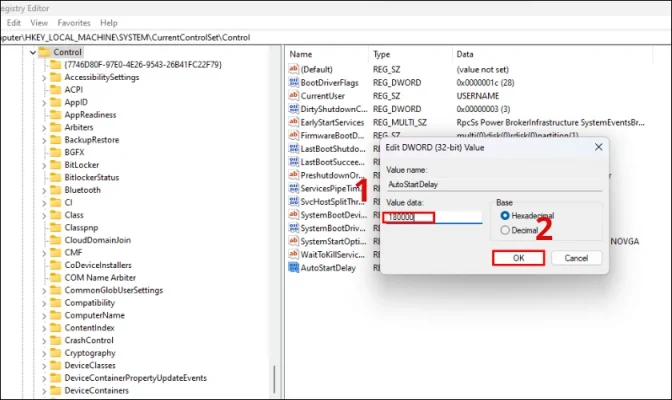The width and height of the screenshot is (672, 400).
Task: Expand the Class registry key
Action: click(42, 215)
